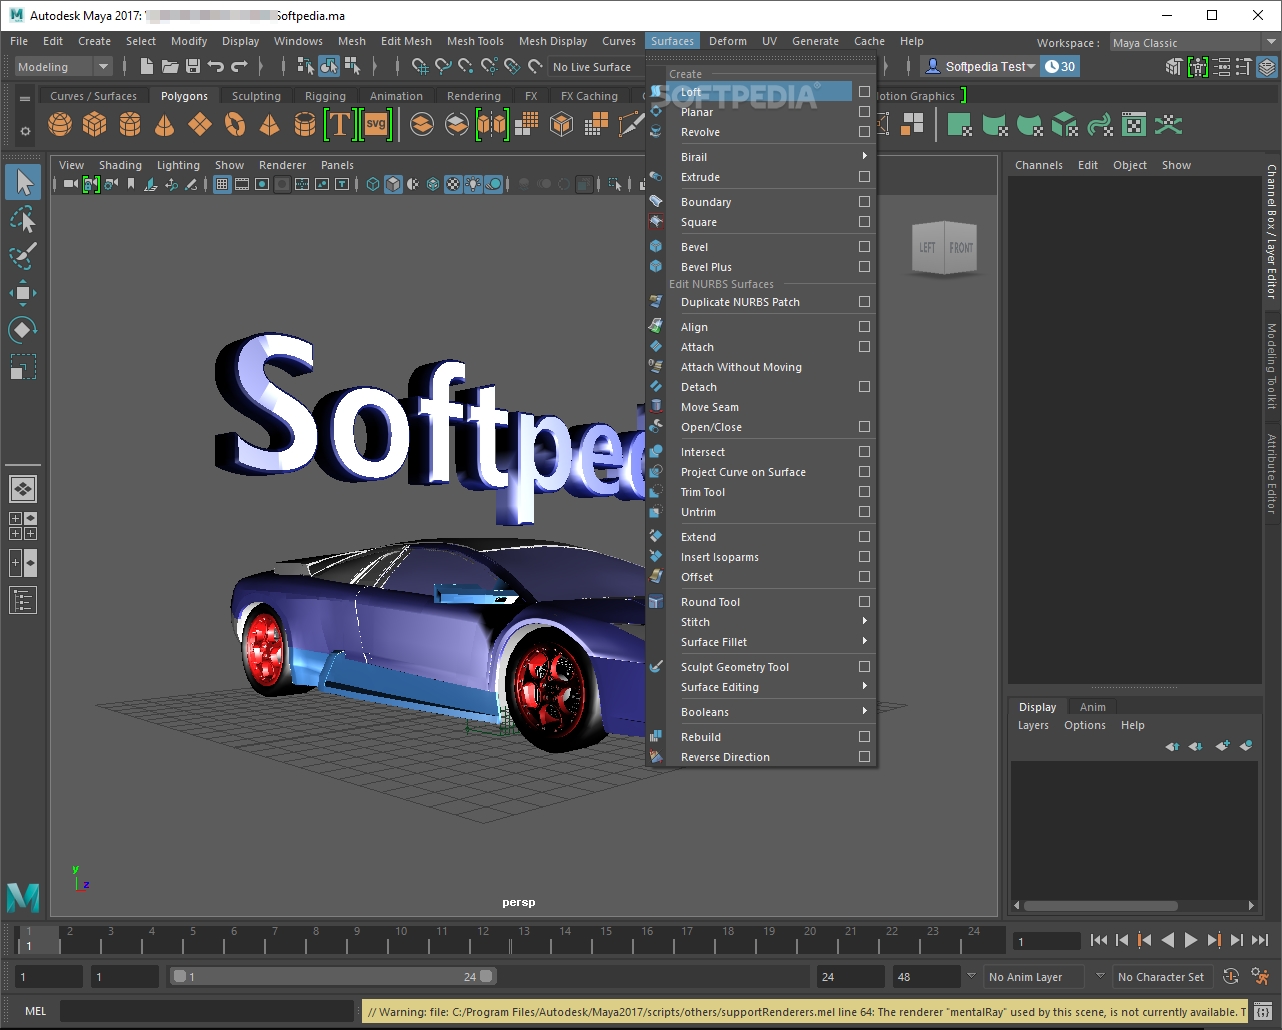Open Rebuild options box
Screen dimensions: 1282x1030
(864, 737)
